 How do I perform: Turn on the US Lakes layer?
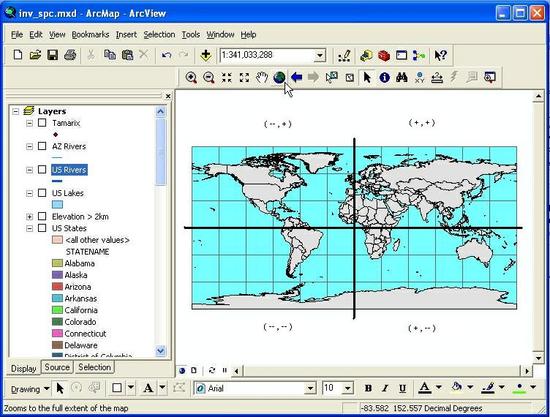[42, 193]
